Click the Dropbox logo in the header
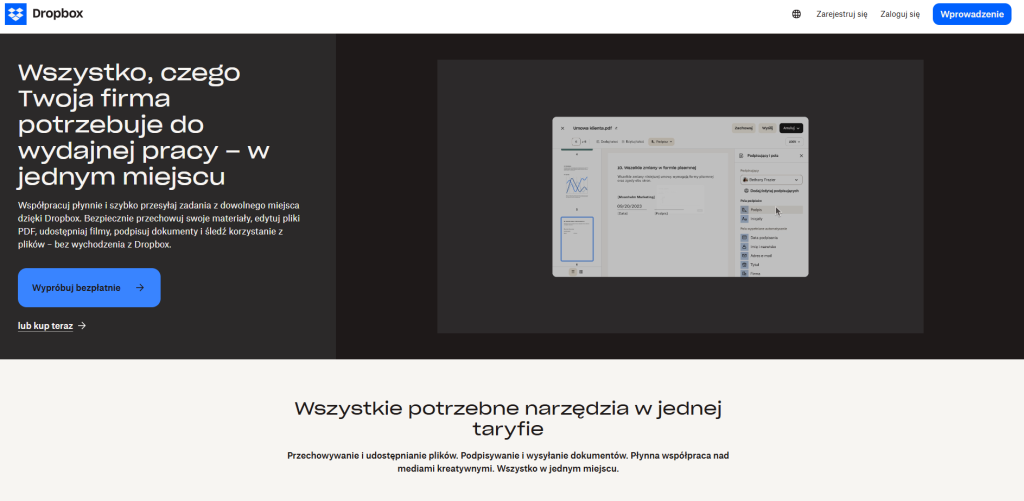The height and width of the screenshot is (501, 1024). [x=44, y=13]
